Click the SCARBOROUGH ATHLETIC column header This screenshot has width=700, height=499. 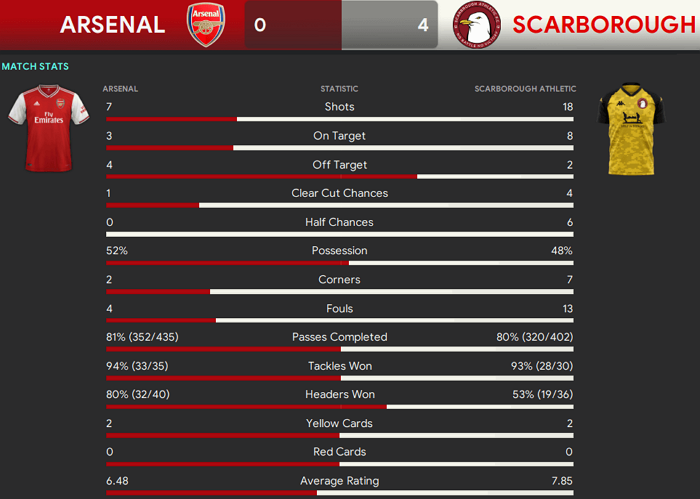pyautogui.click(x=525, y=89)
